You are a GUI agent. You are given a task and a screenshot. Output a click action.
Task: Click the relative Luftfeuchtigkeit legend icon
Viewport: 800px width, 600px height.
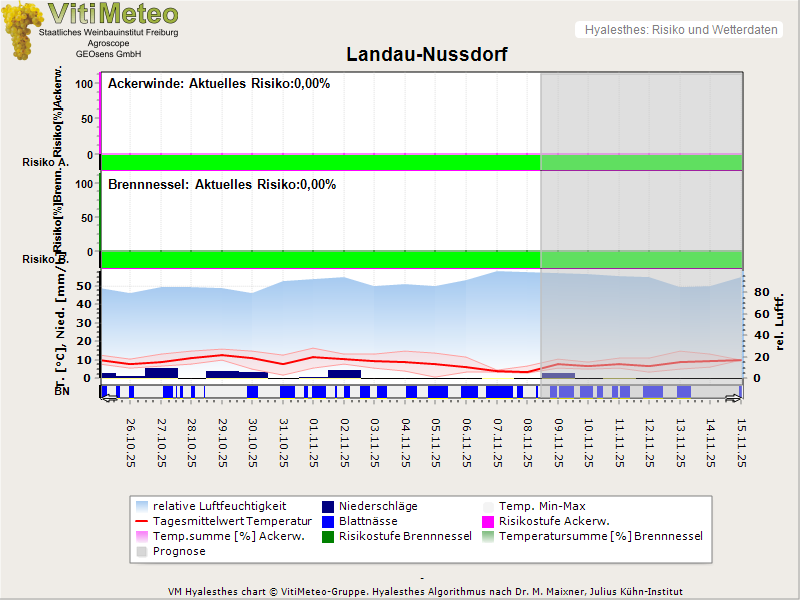pos(141,506)
